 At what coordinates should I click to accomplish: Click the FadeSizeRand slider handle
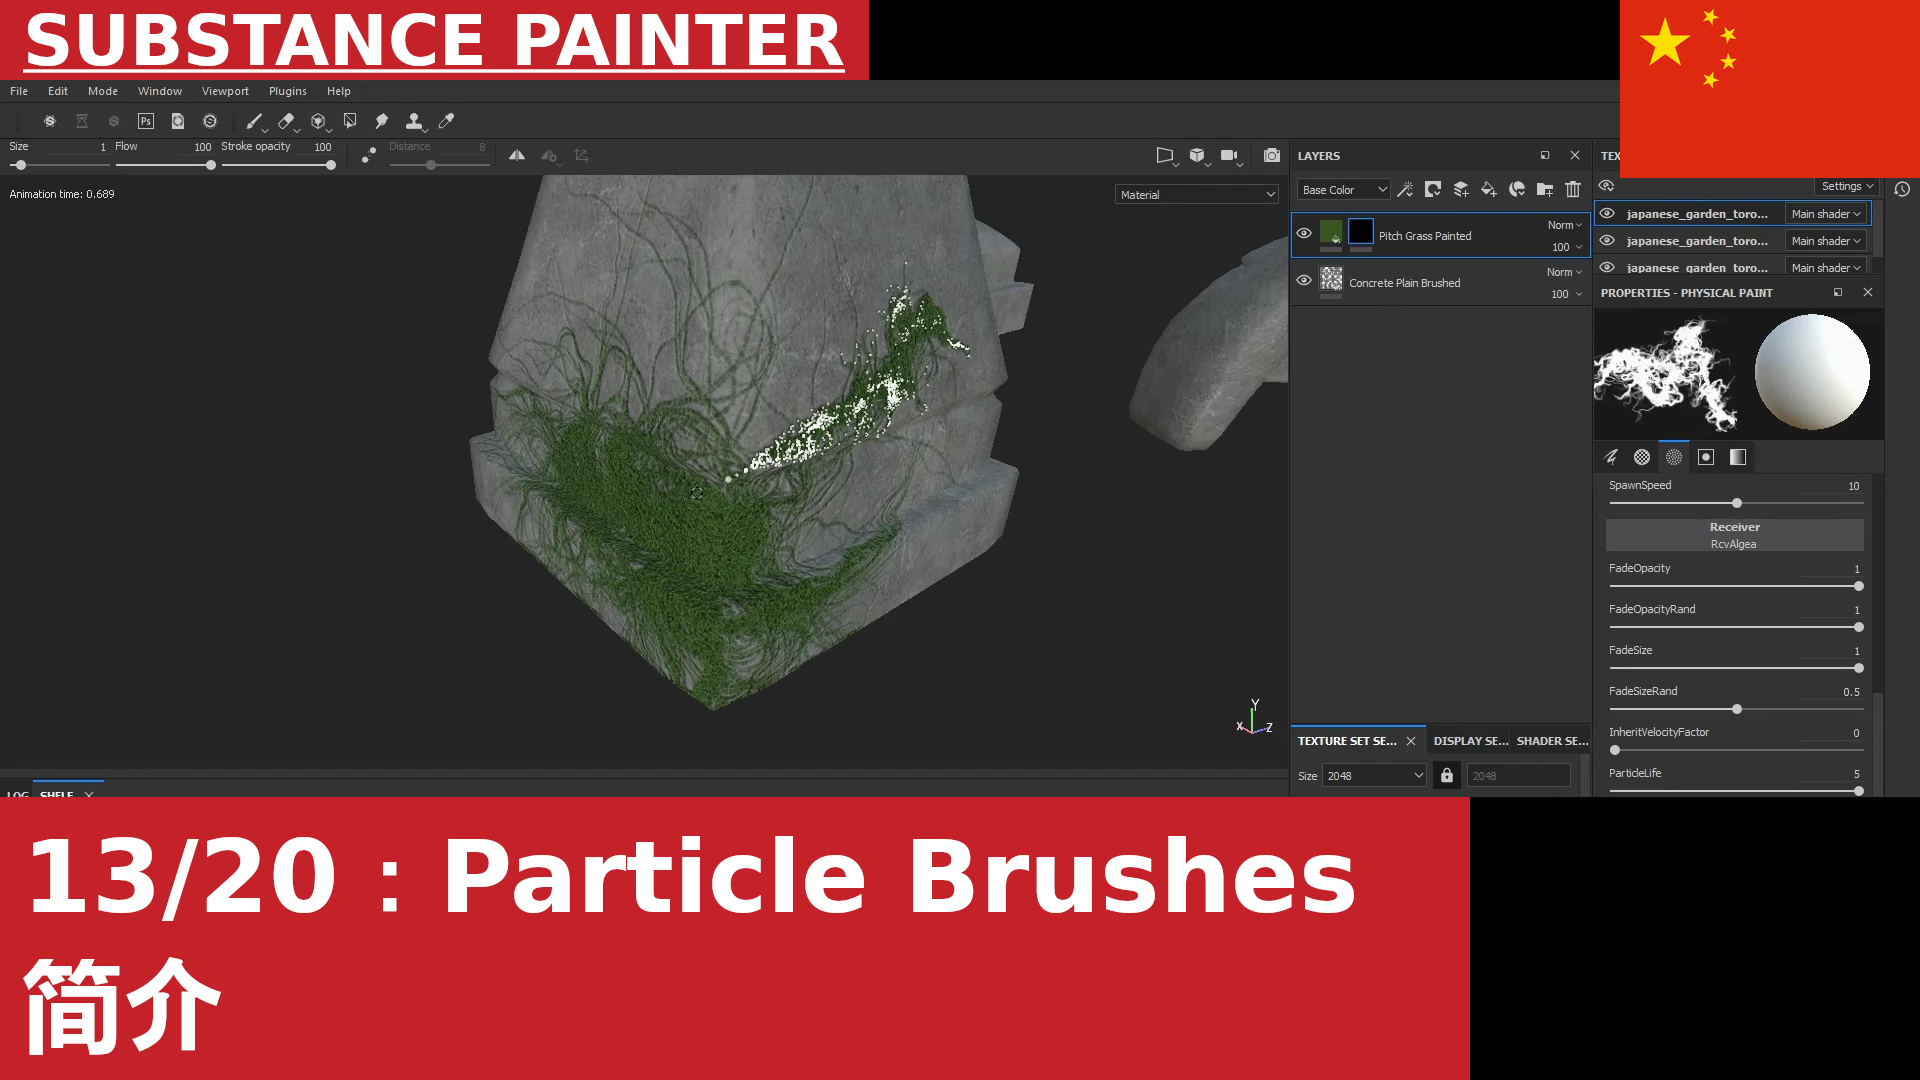click(1737, 709)
